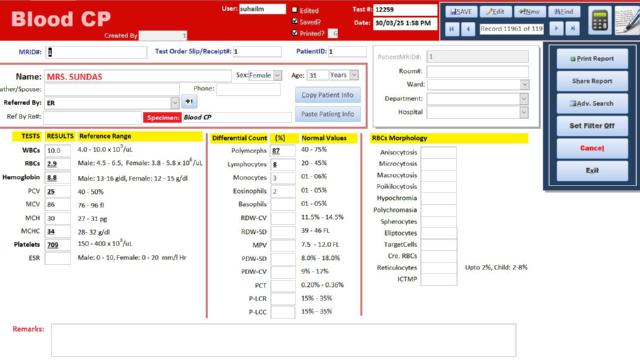Open the Referred By dropdown
640x360 pixels.
coord(175,103)
